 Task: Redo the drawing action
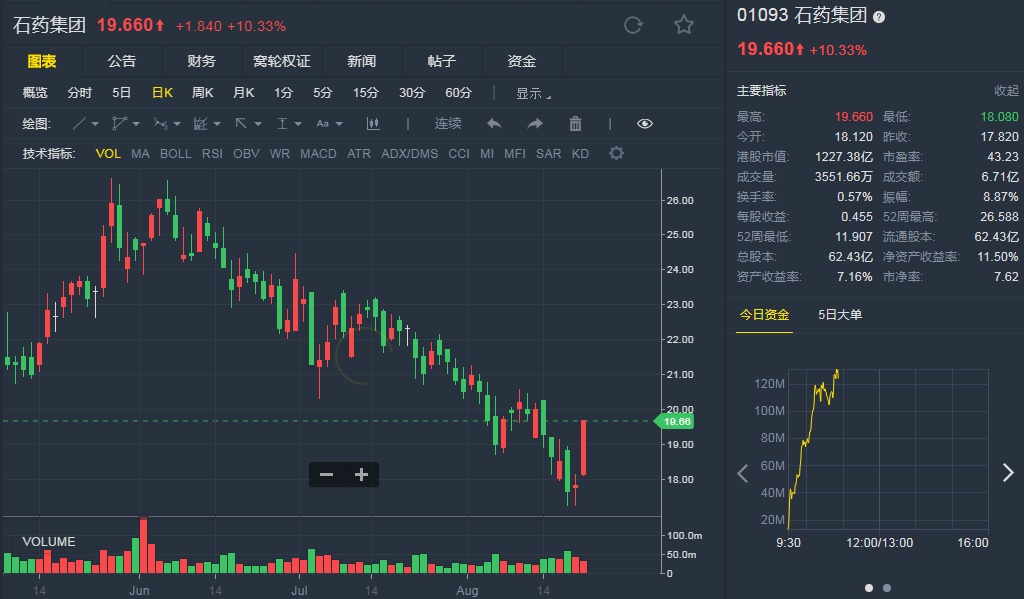(x=534, y=124)
